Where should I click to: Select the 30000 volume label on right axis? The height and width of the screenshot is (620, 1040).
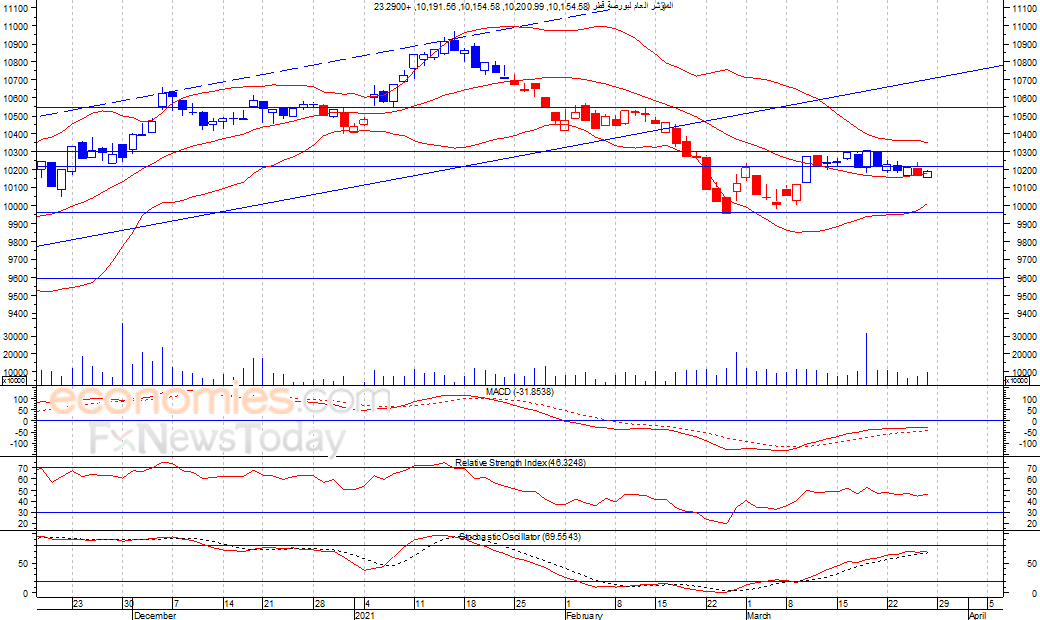1025,336
